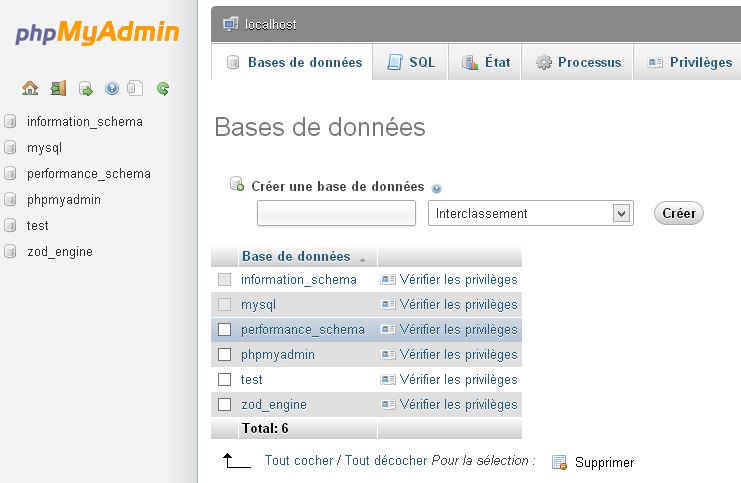Open performance_schema in the sidebar
Image resolution: width=741 pixels, height=483 pixels.
pos(89,173)
